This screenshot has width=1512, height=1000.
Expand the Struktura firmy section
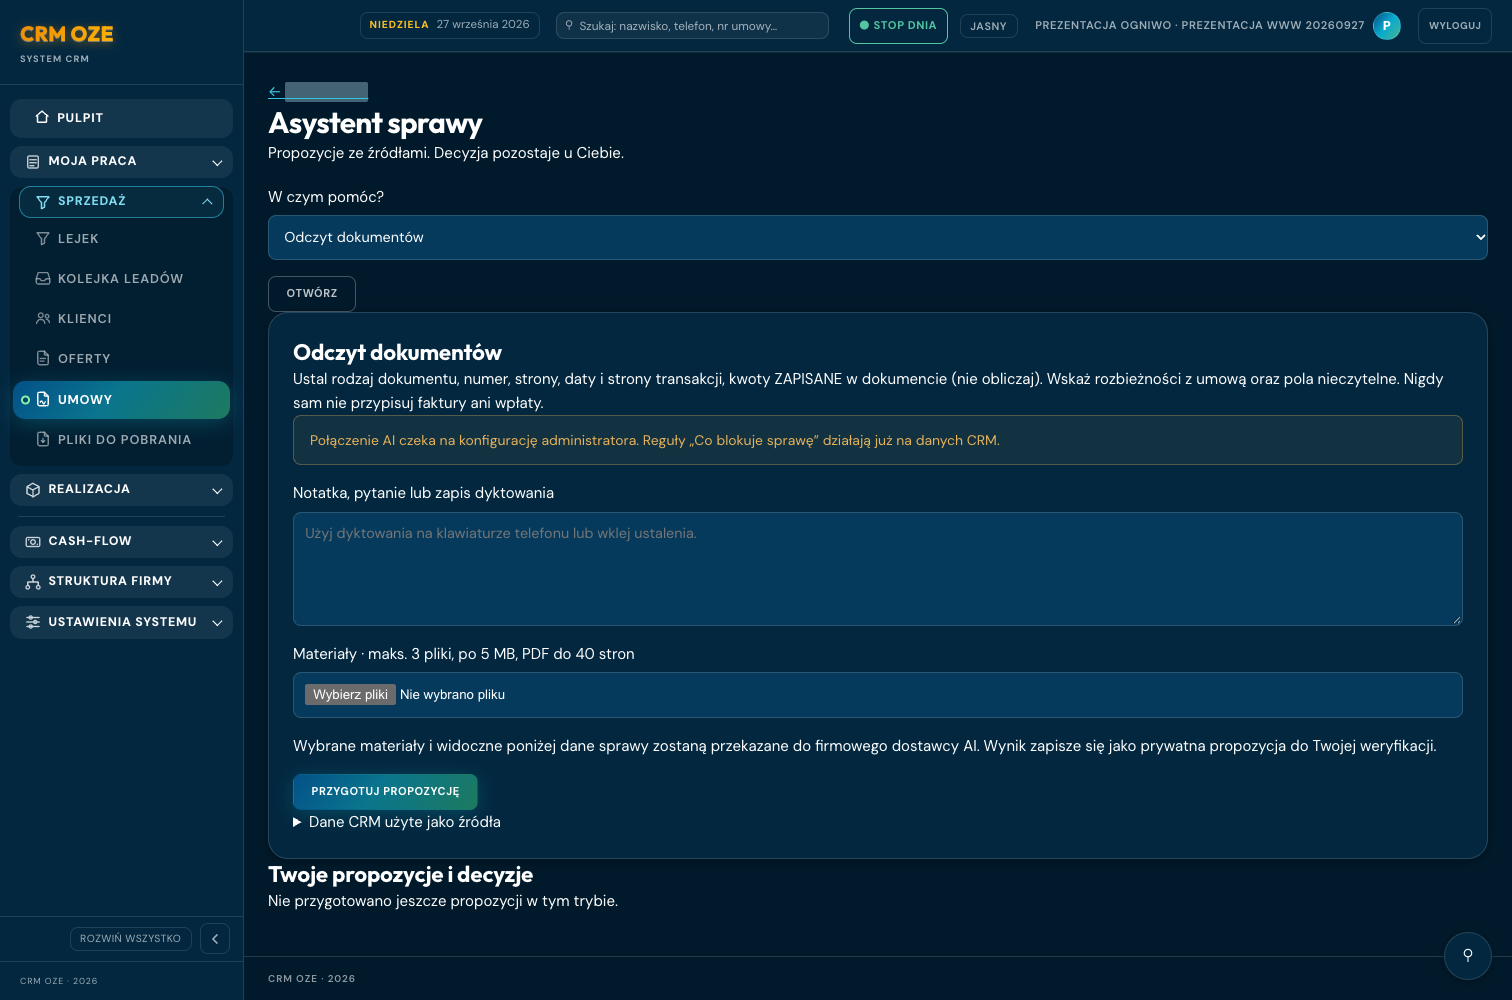[121, 582]
